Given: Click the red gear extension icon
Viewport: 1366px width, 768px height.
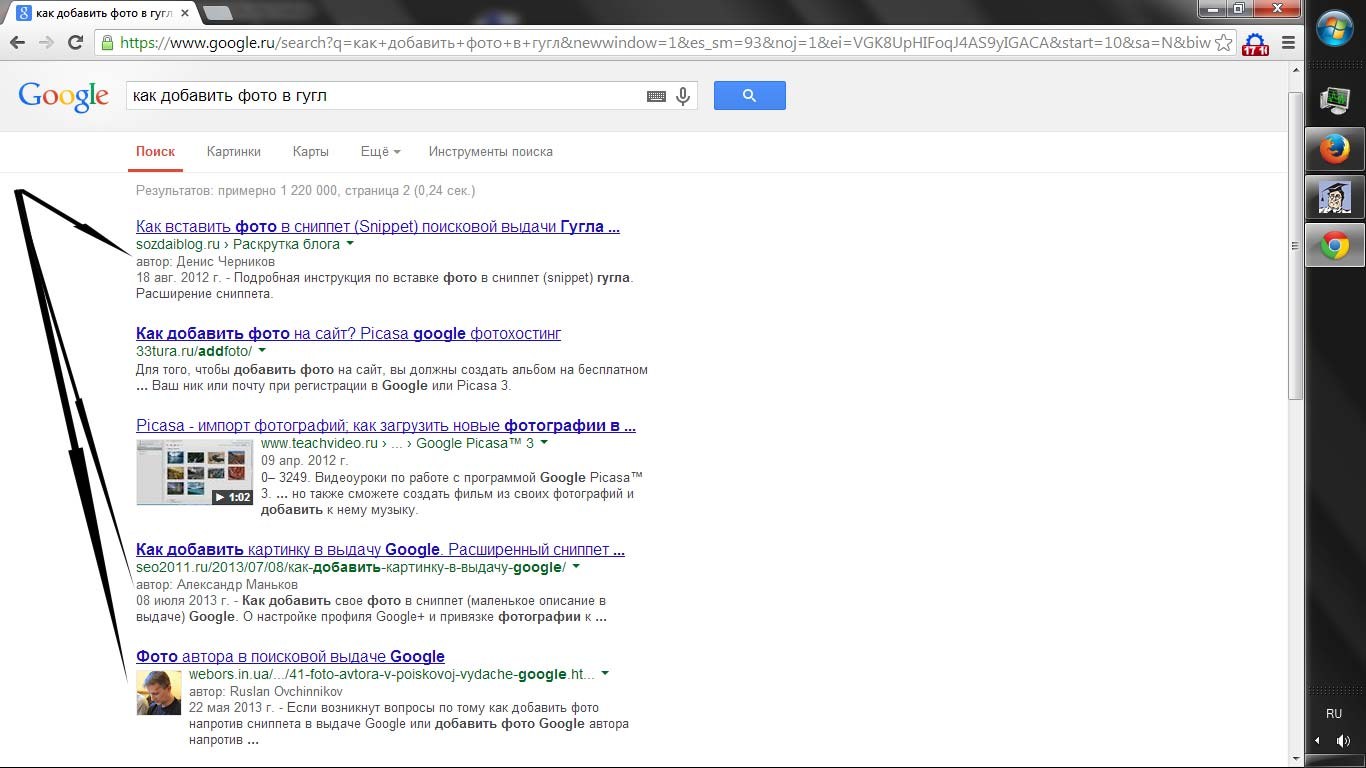Looking at the screenshot, I should point(1254,44).
